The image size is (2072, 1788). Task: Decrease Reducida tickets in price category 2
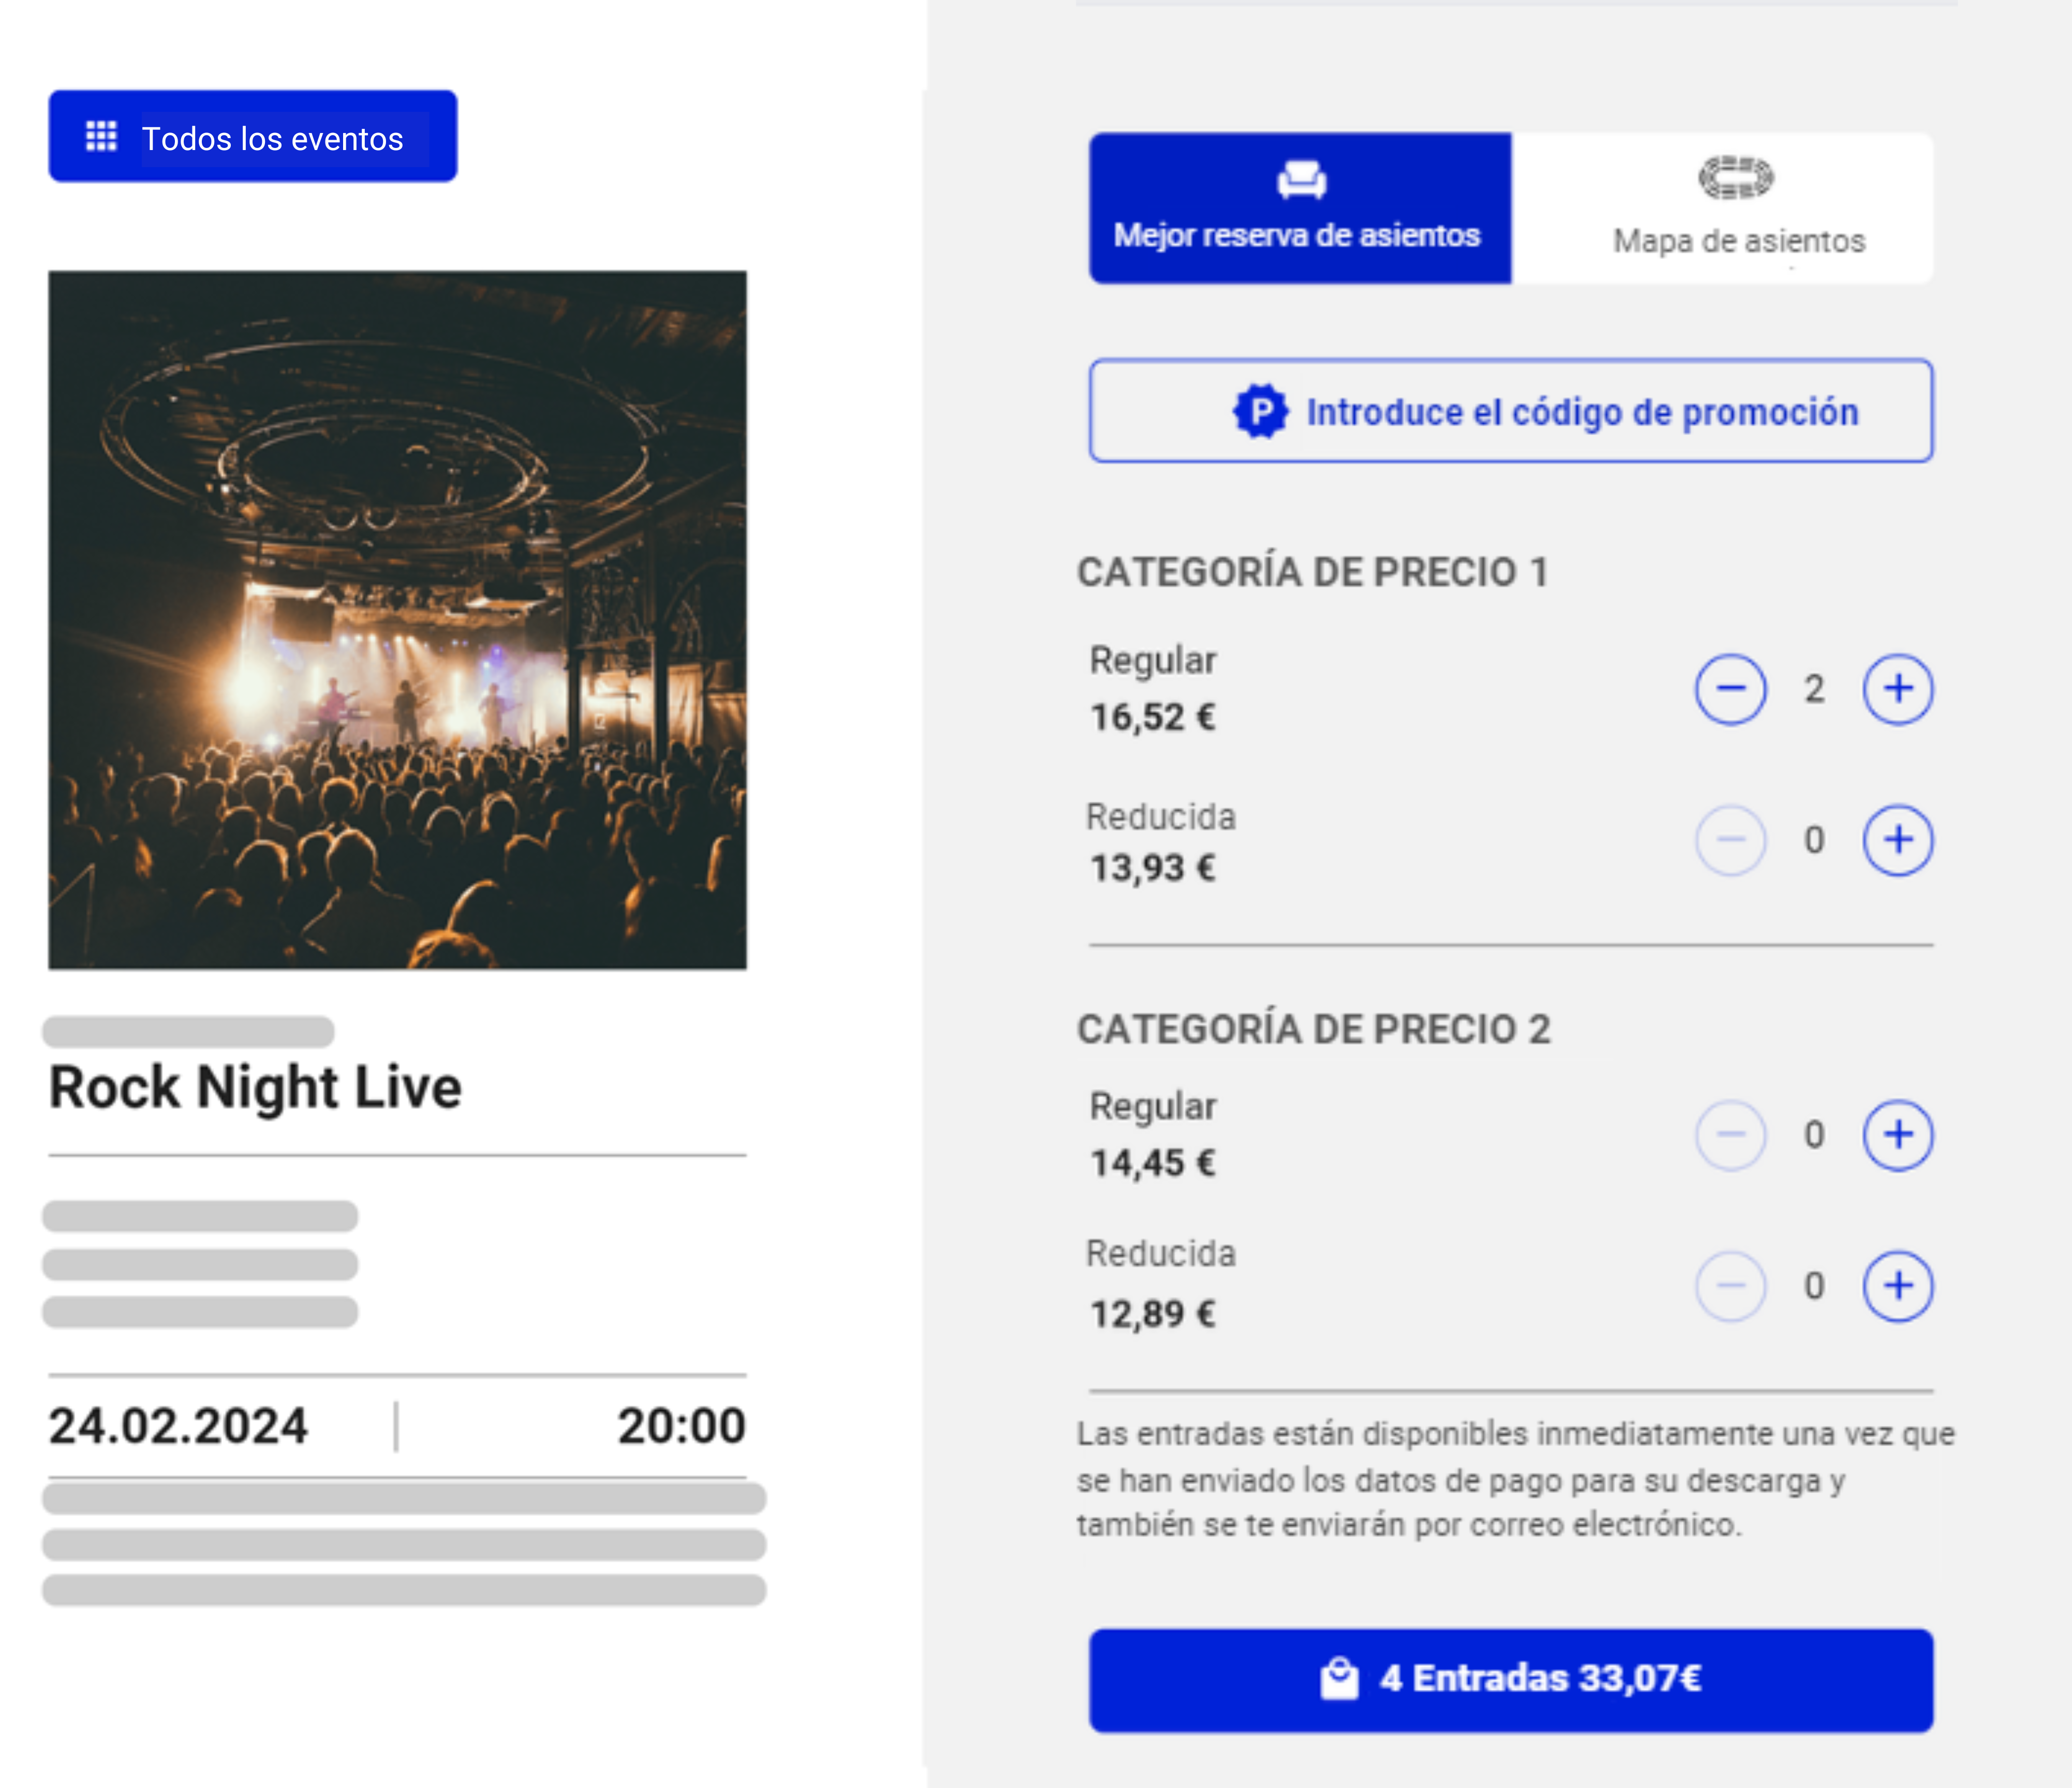(1730, 1286)
